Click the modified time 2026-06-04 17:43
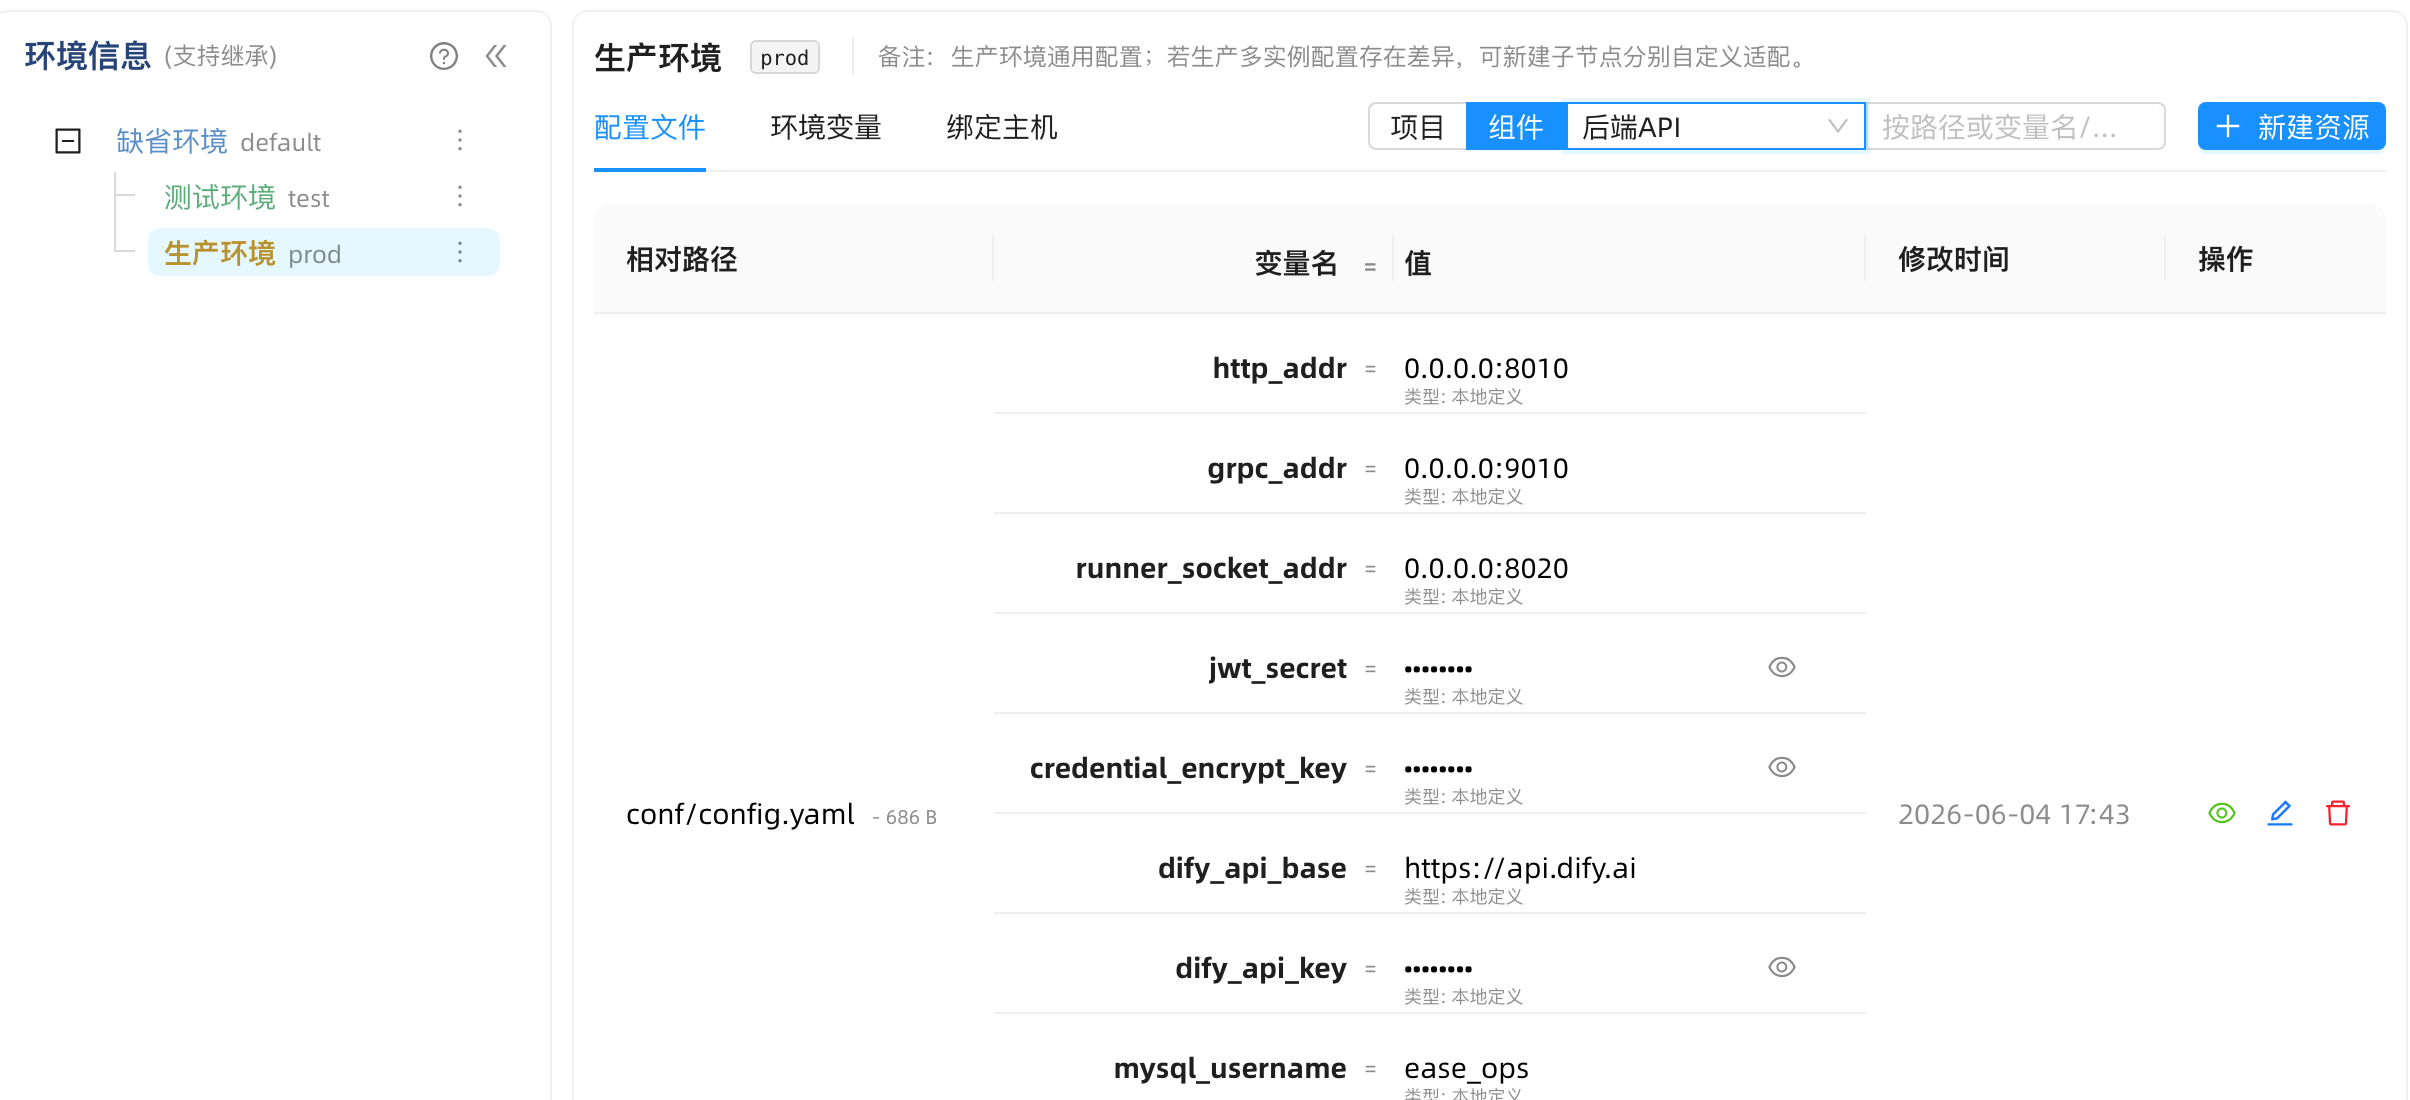 click(x=2014, y=815)
